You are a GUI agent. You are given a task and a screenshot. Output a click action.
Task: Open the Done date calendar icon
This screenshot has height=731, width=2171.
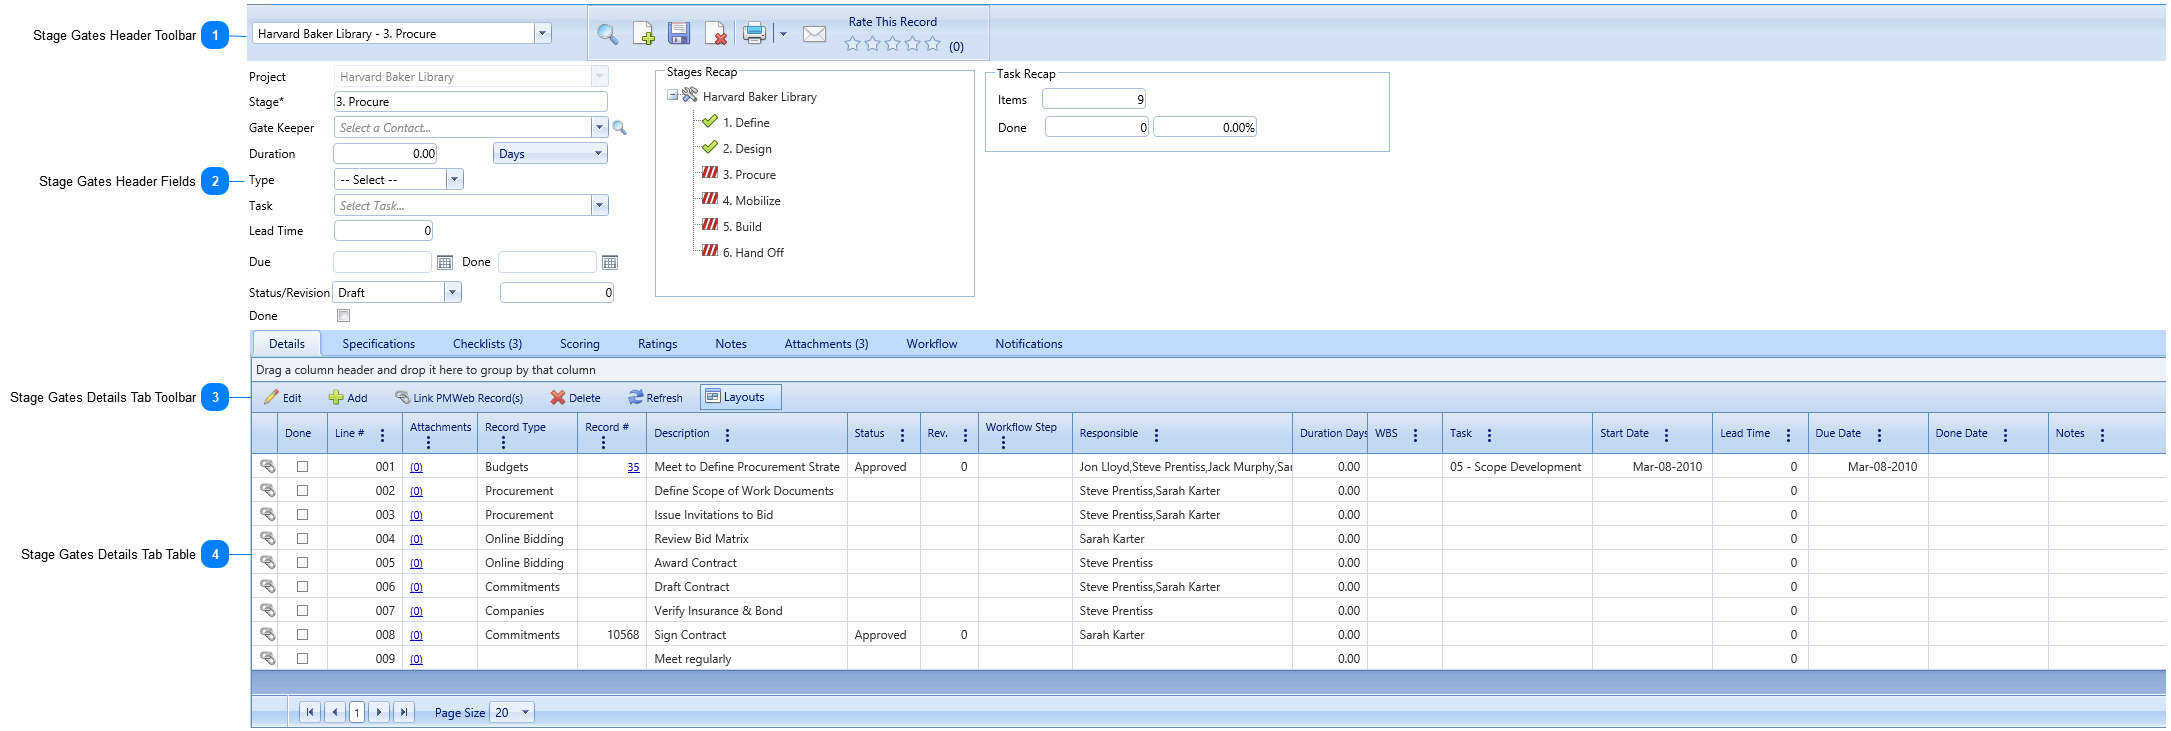(x=610, y=262)
